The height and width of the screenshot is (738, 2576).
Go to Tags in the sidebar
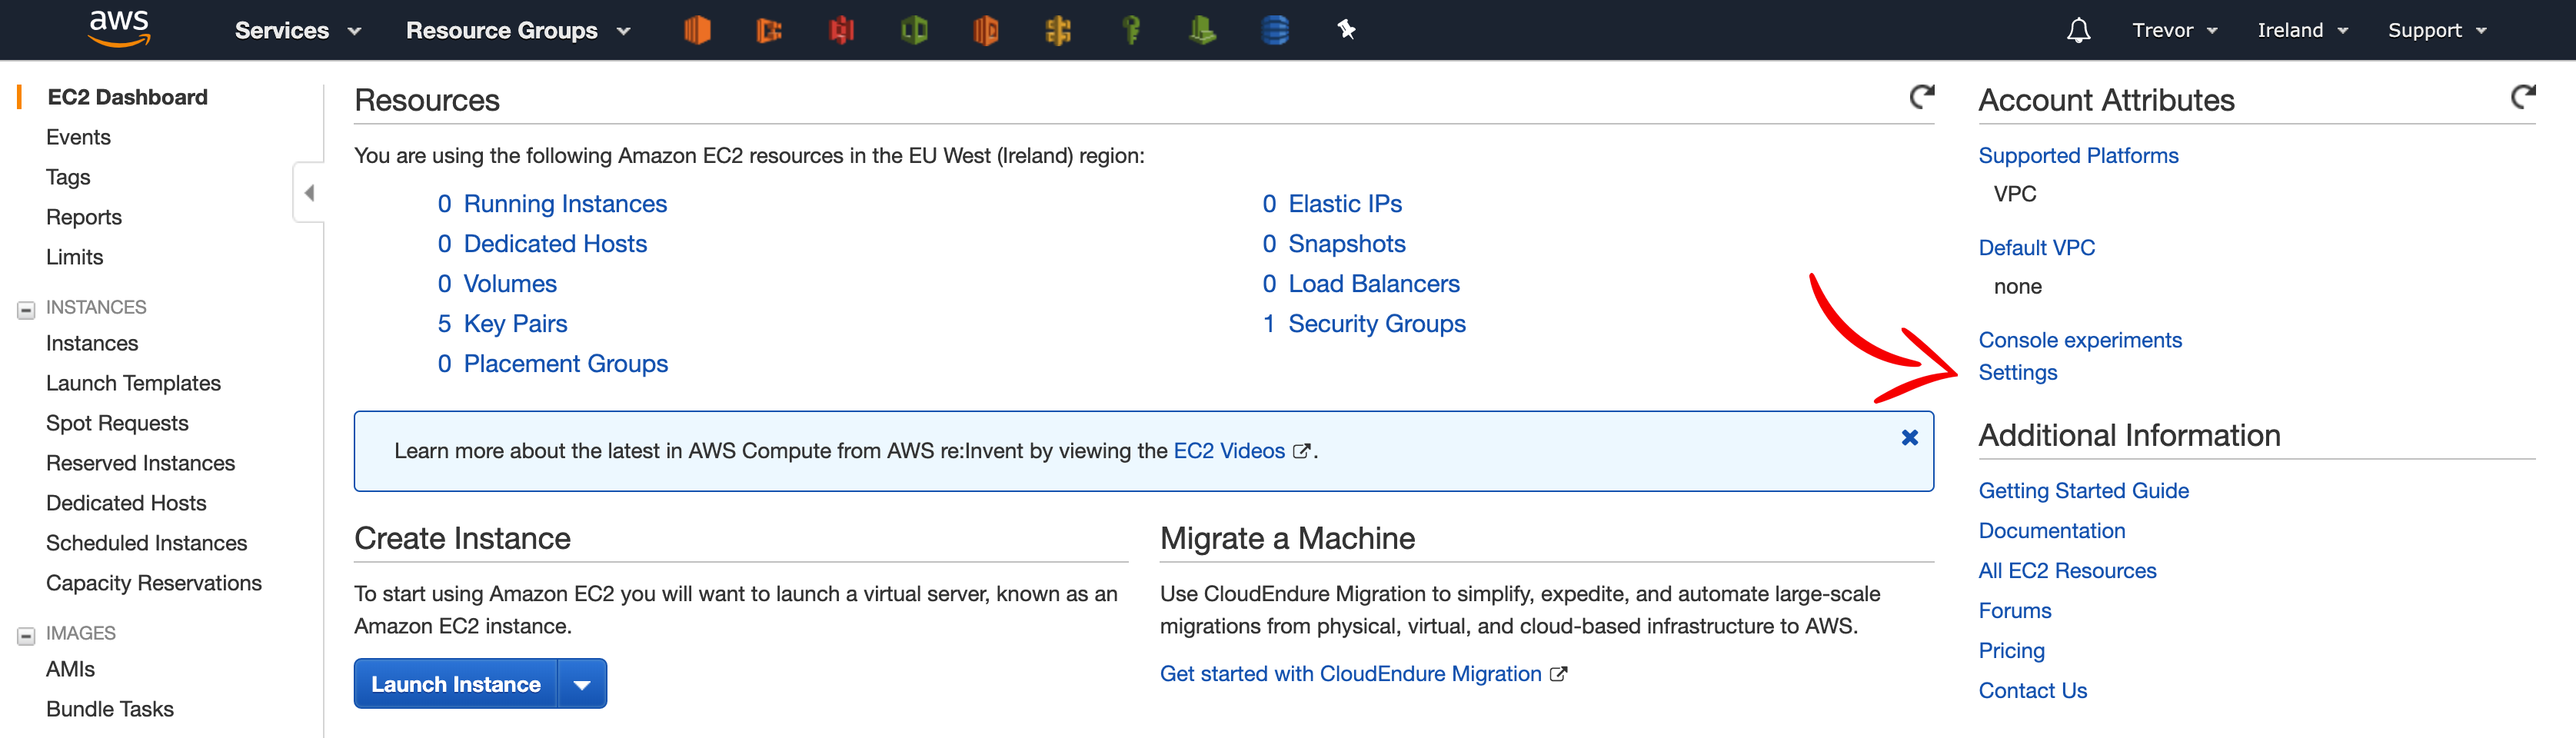pyautogui.click(x=68, y=178)
